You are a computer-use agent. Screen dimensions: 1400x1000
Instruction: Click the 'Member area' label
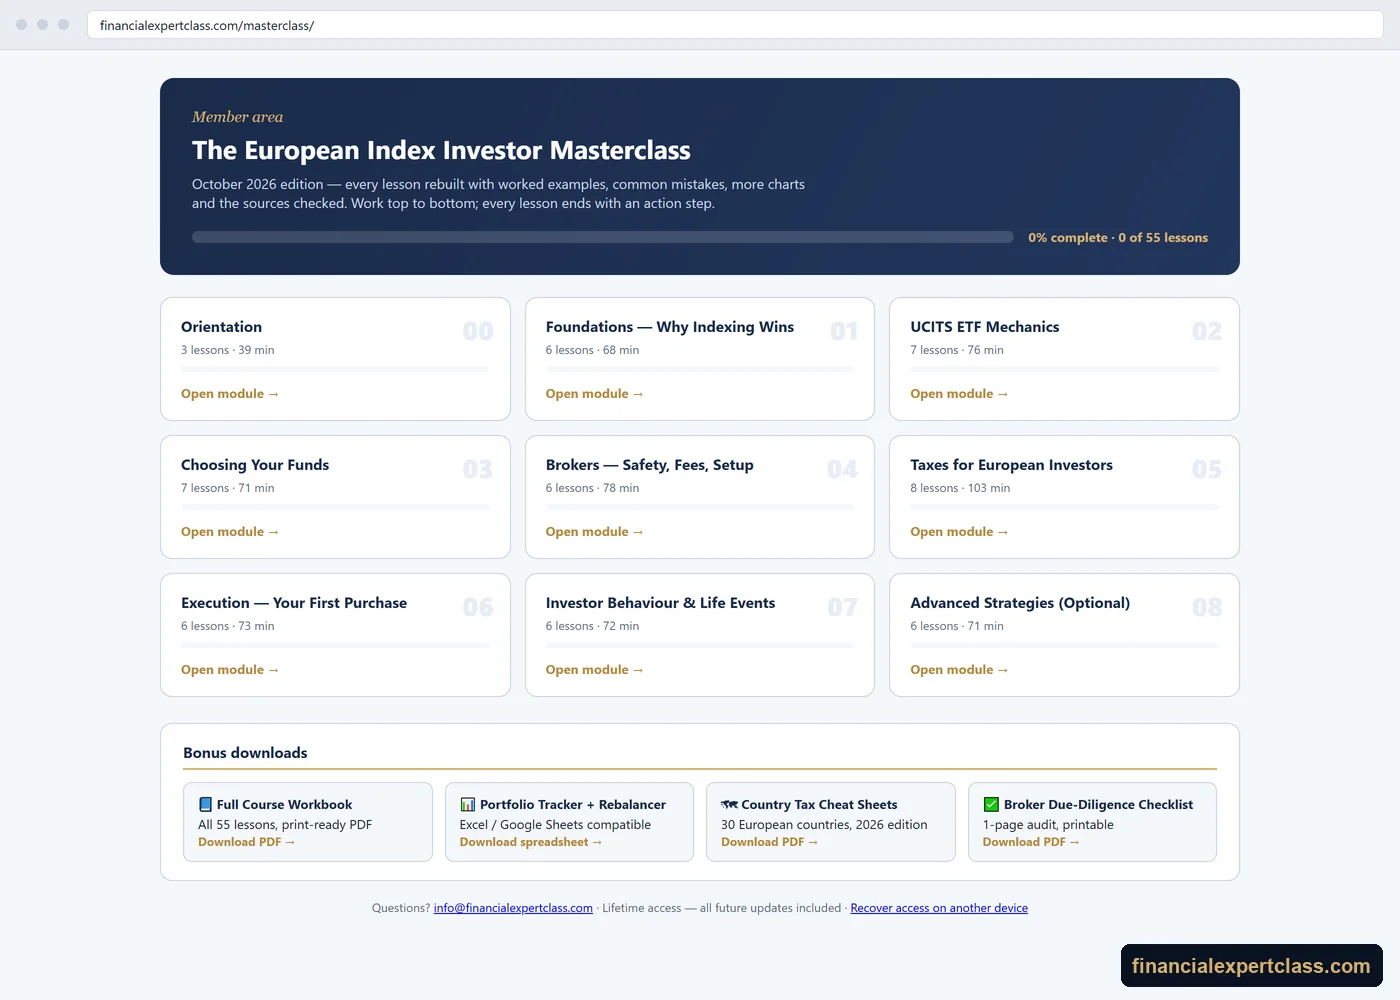coord(238,117)
